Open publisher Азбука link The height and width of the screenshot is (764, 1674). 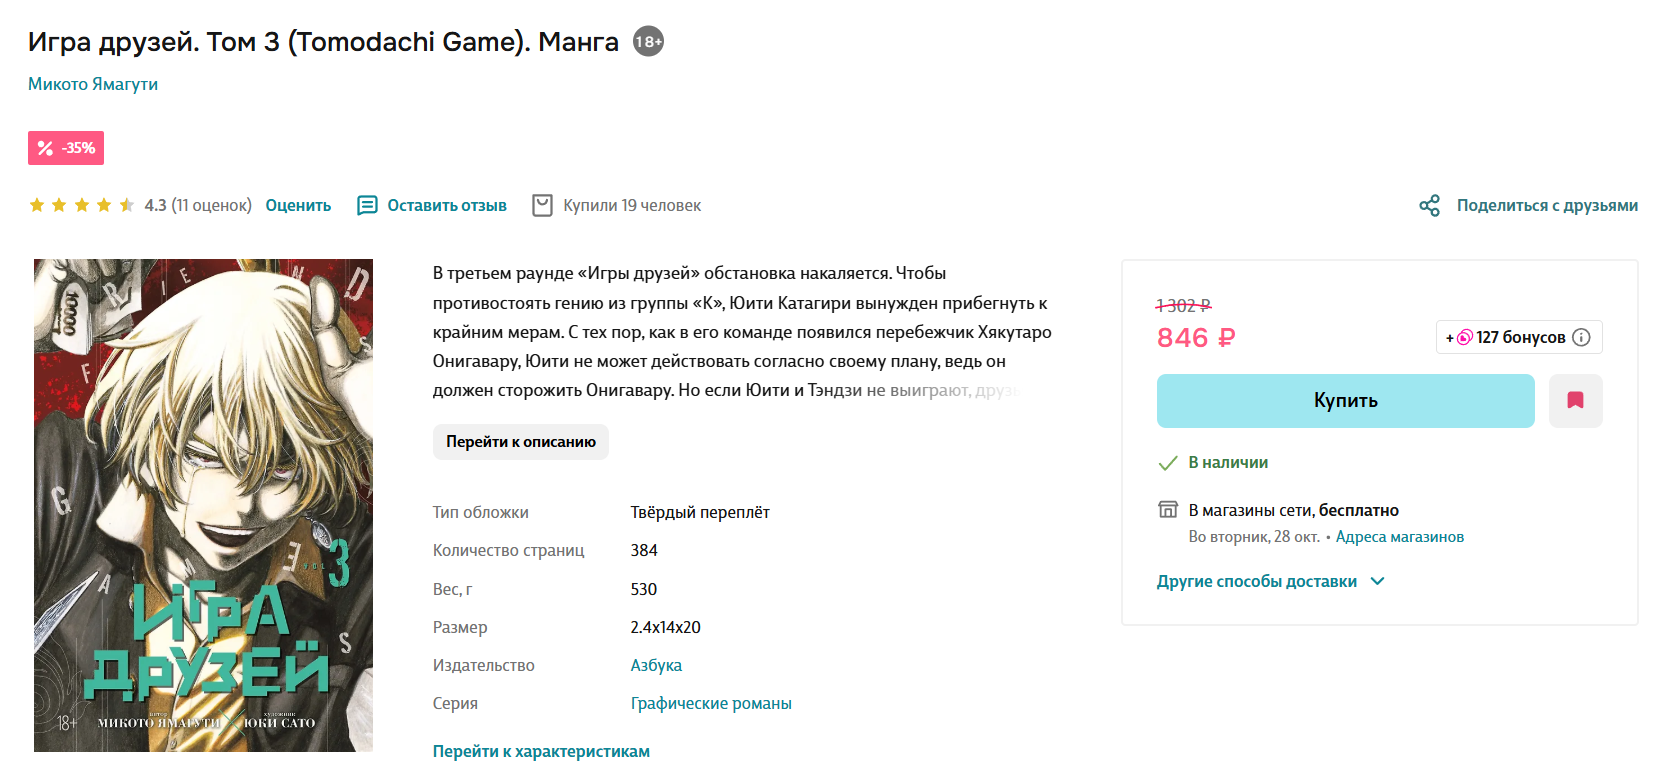[656, 666]
